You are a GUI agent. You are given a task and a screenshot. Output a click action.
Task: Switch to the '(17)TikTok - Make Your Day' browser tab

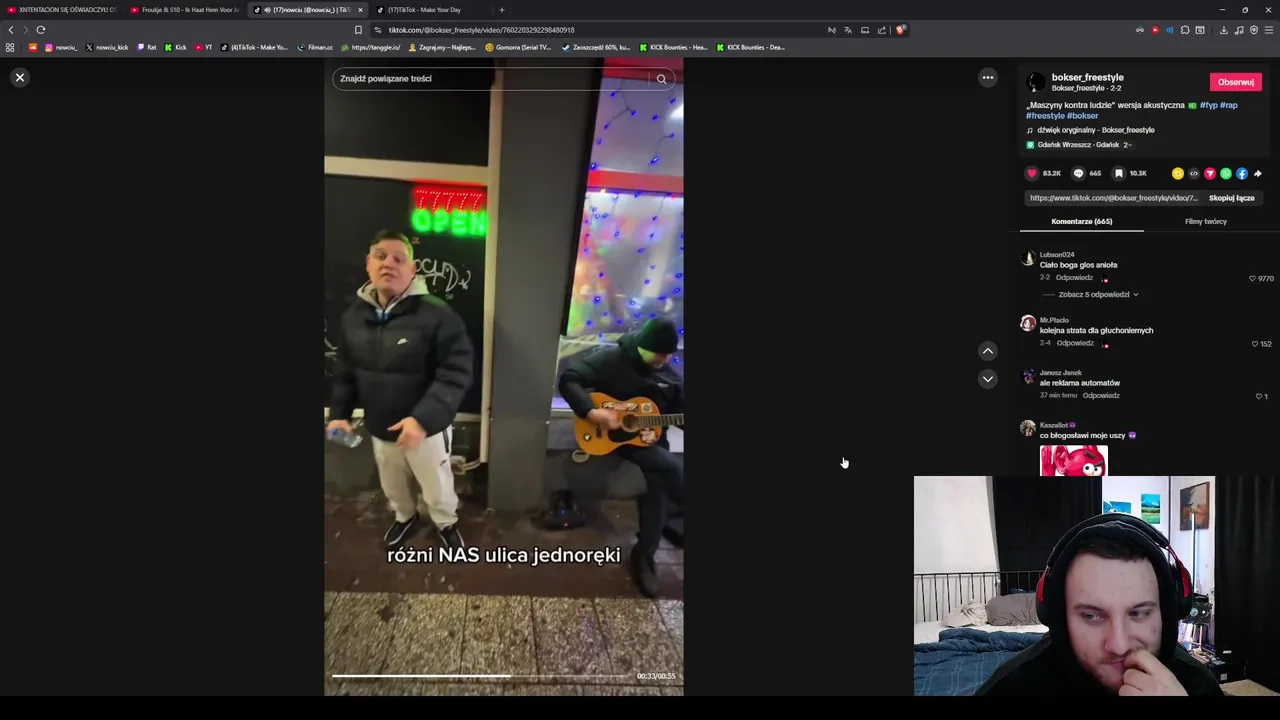coord(425,10)
